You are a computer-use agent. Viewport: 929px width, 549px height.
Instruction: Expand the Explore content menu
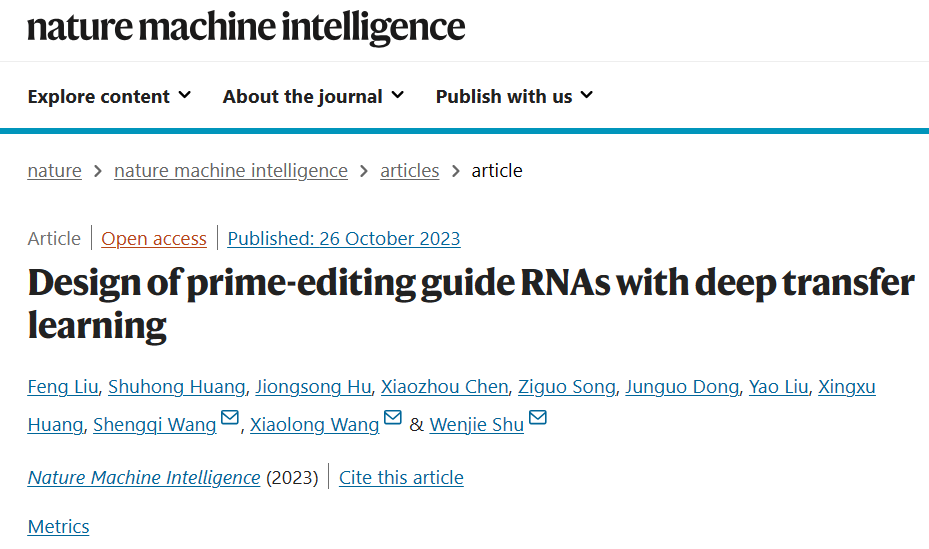(x=110, y=96)
